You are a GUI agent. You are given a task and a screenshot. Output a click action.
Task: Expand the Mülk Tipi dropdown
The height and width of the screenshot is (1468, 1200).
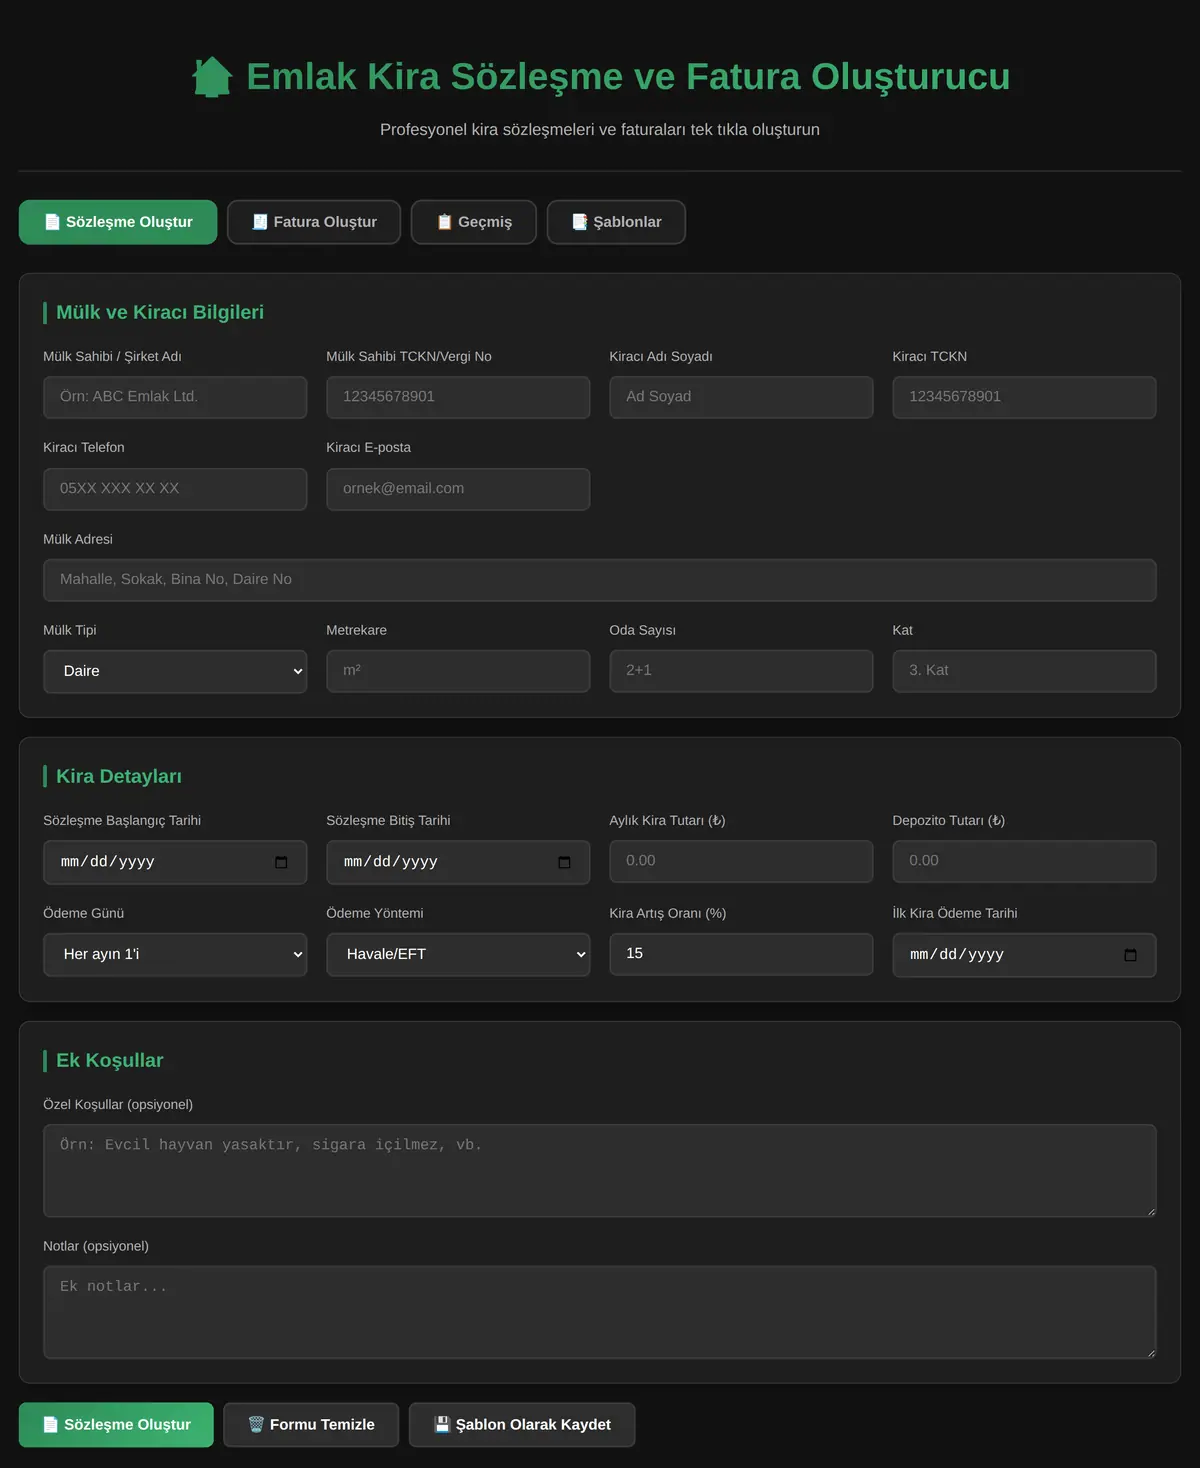(x=175, y=671)
